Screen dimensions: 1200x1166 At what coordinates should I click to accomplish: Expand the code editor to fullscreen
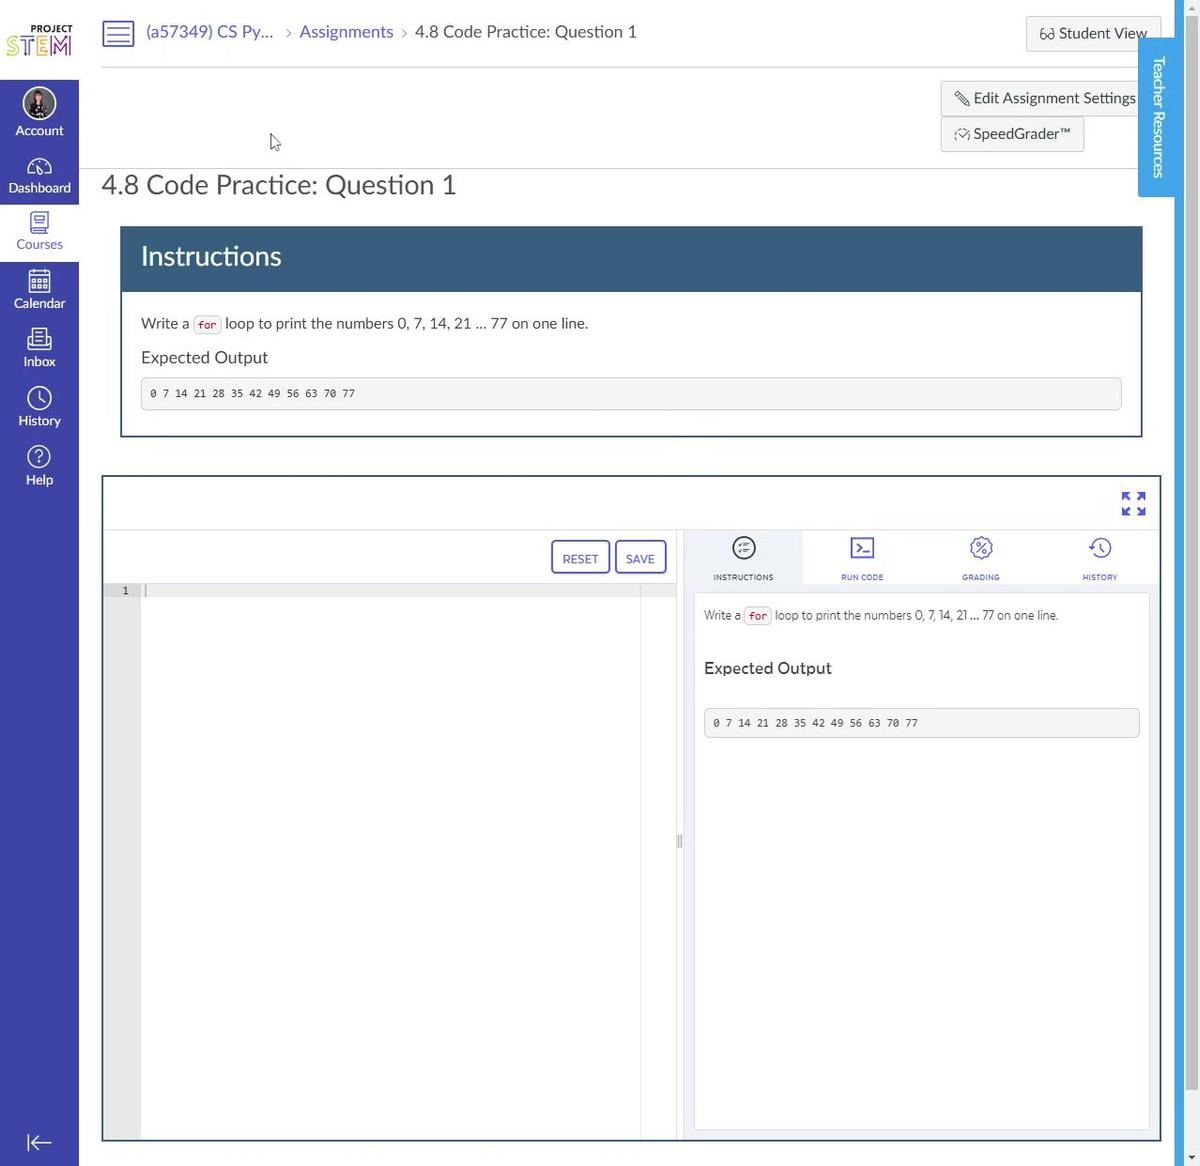click(x=1133, y=503)
